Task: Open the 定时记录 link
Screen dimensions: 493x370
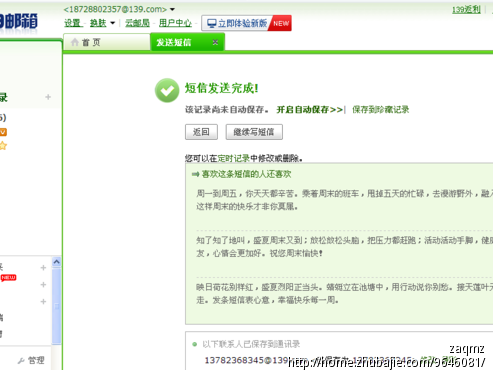Action: click(x=234, y=158)
